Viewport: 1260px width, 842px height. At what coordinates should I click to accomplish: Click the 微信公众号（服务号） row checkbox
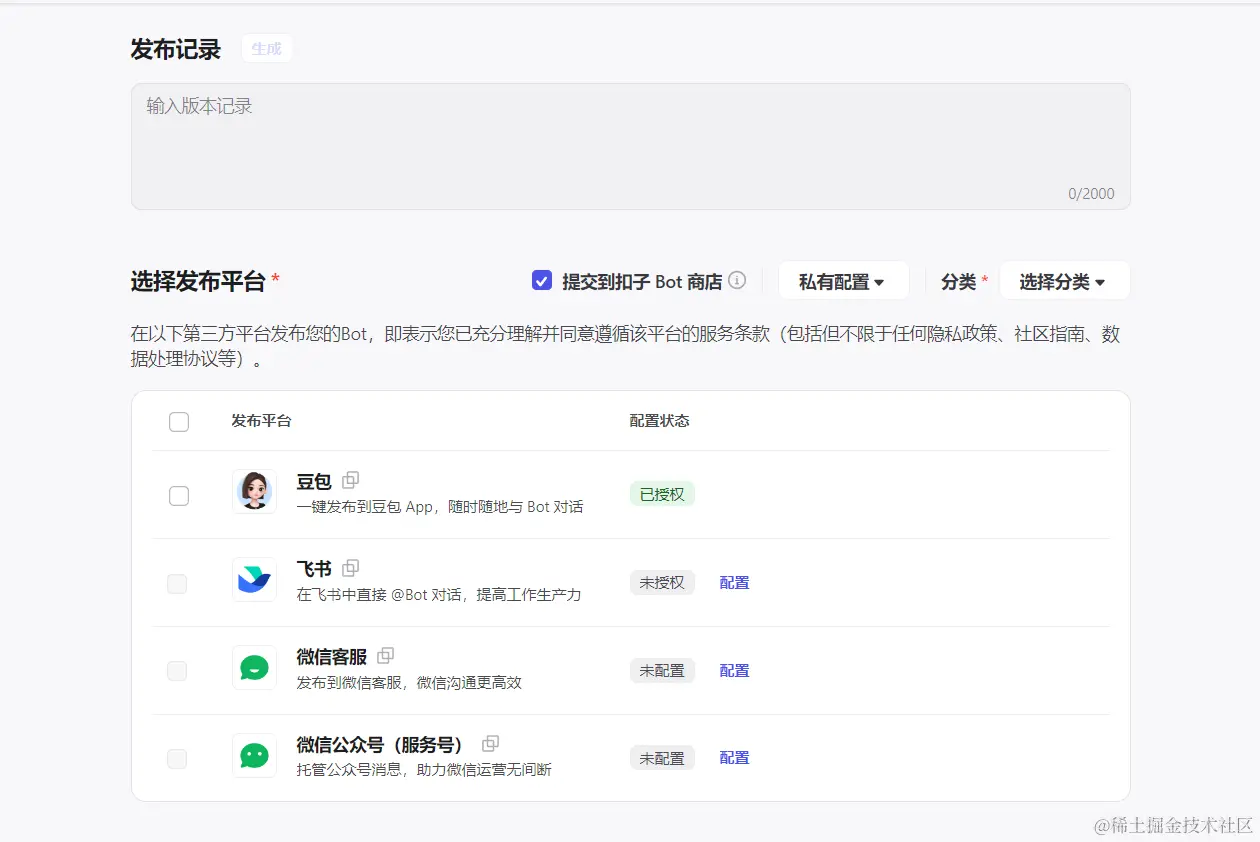point(177,759)
